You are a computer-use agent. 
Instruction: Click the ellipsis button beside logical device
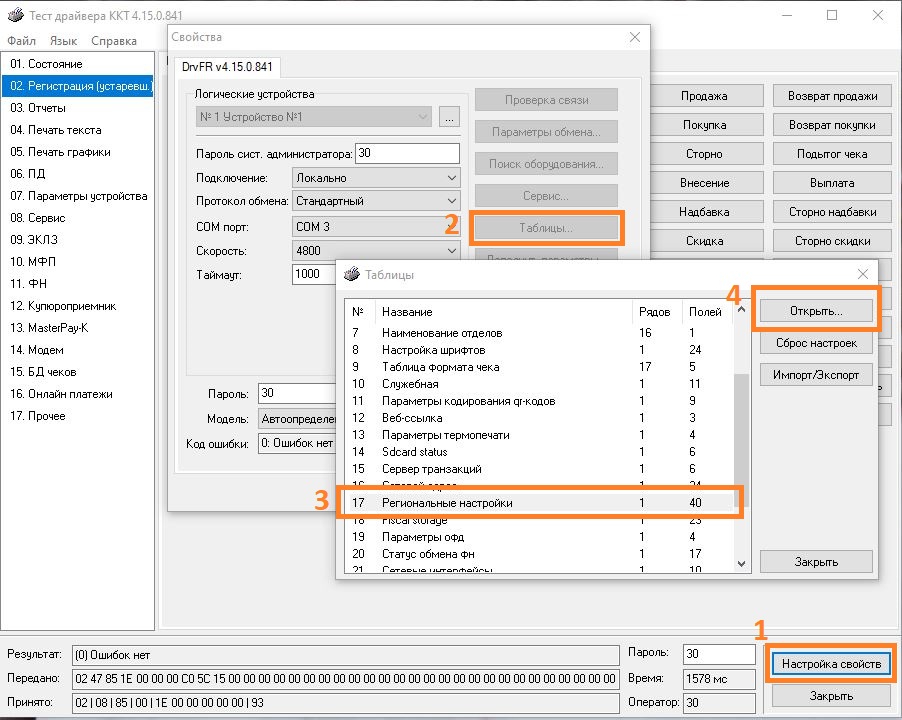(448, 117)
